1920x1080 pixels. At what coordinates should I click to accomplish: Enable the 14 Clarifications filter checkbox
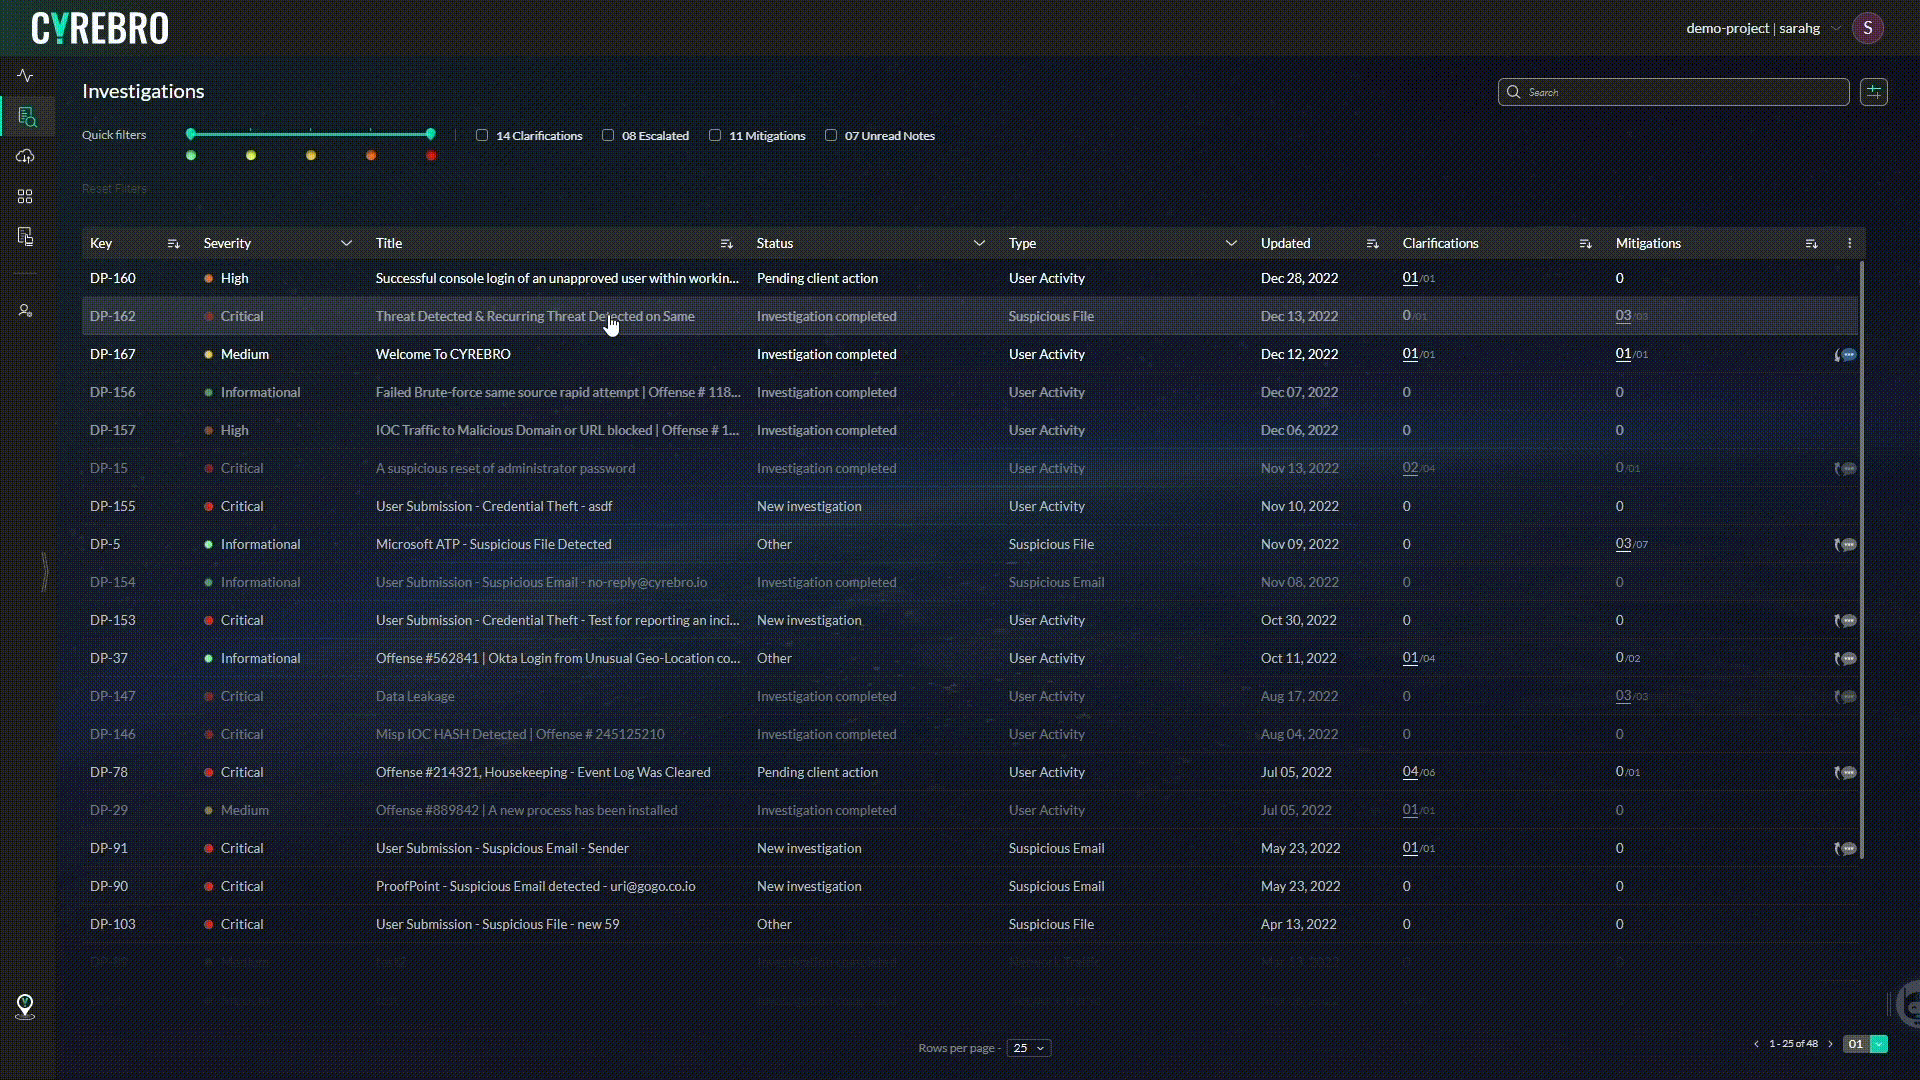[x=482, y=135]
